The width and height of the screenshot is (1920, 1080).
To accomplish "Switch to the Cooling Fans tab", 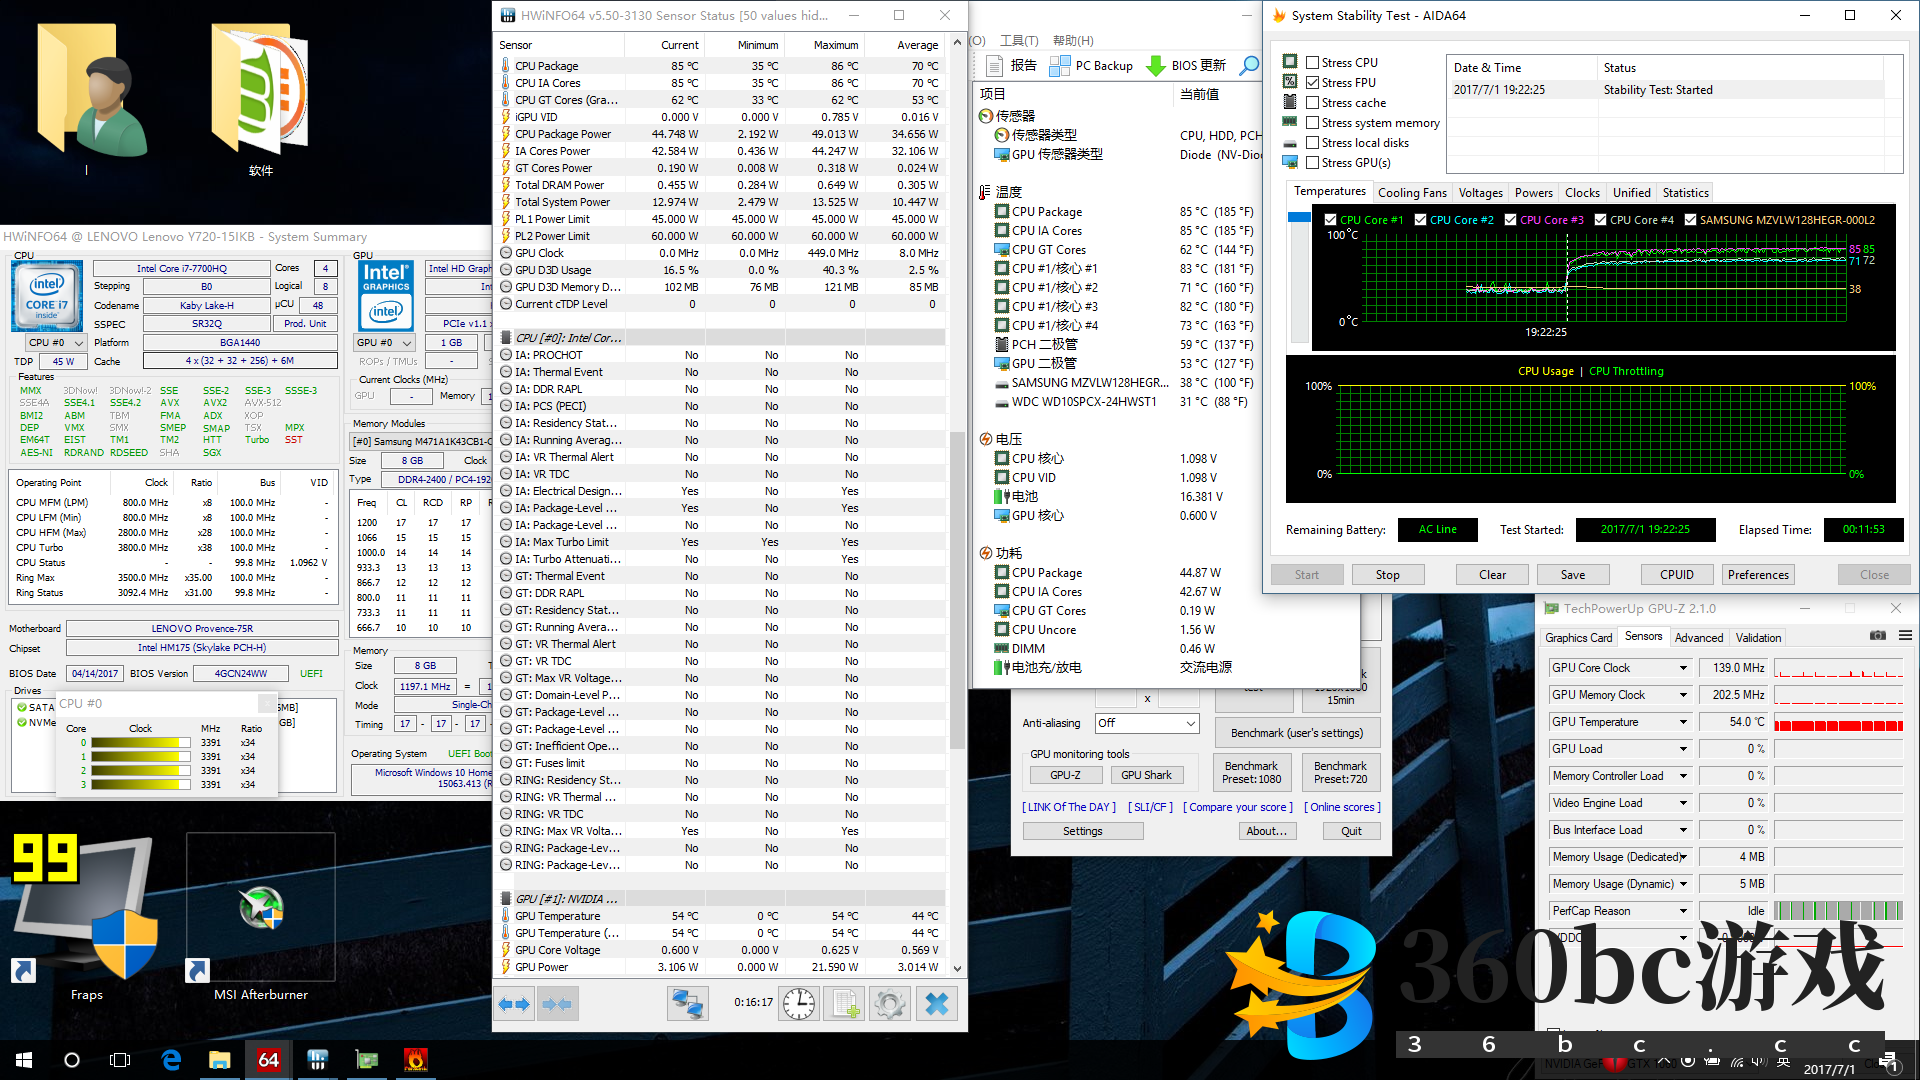I will [1411, 193].
